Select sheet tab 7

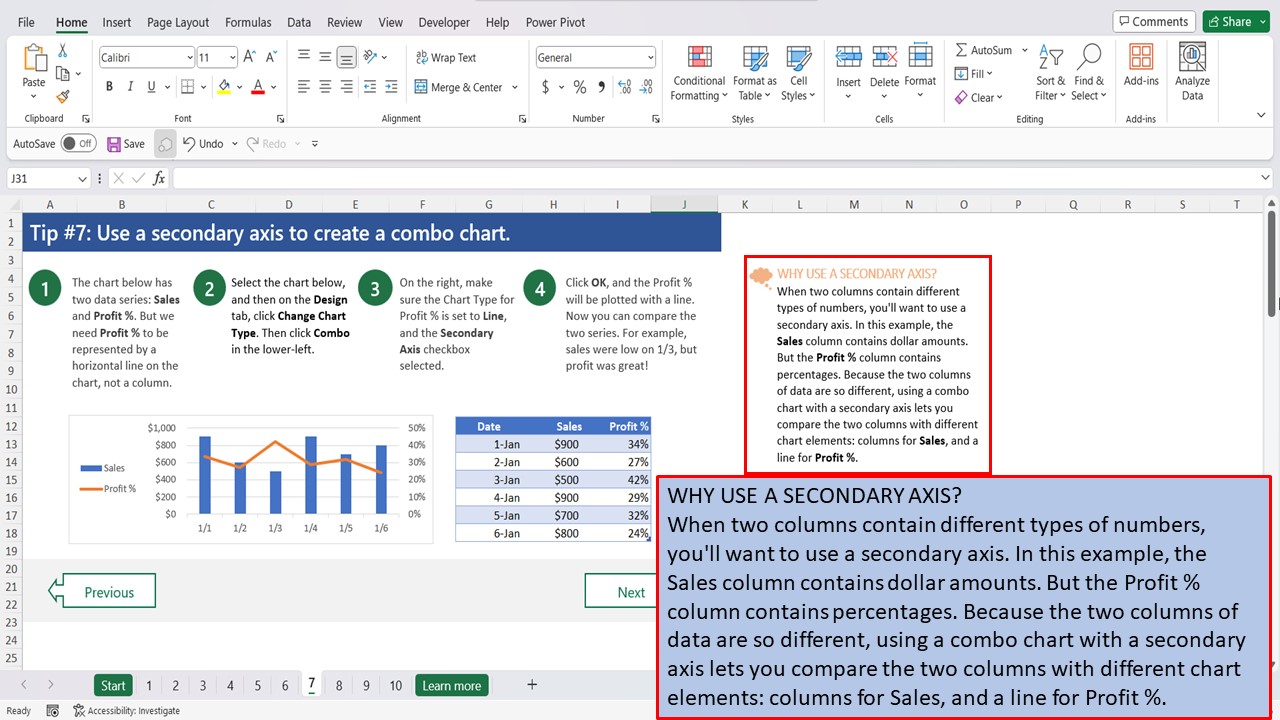tap(311, 685)
